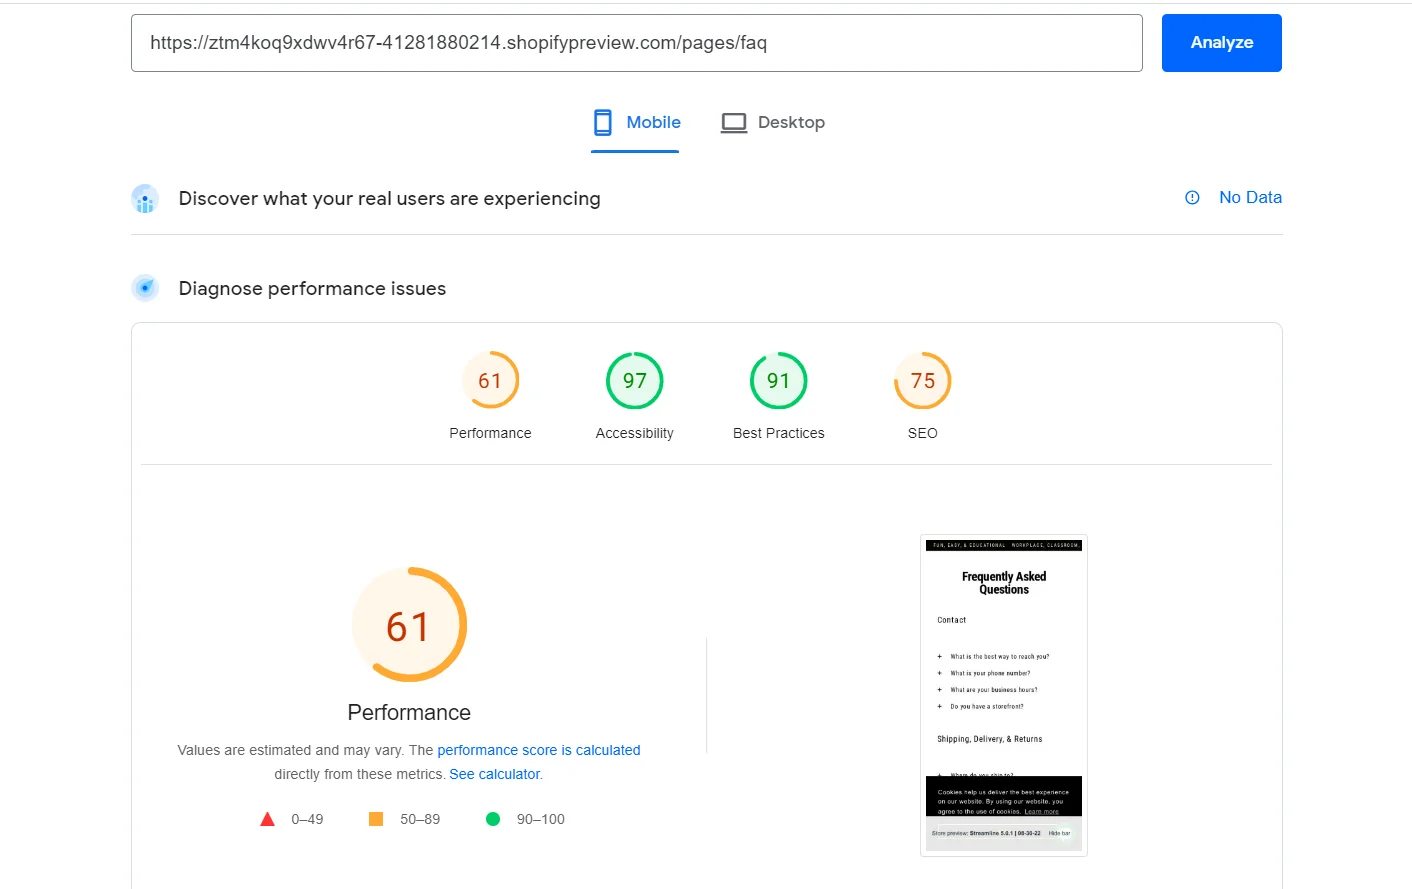The width and height of the screenshot is (1412, 889).
Task: Switch to the Mobile tab
Action: click(x=635, y=123)
